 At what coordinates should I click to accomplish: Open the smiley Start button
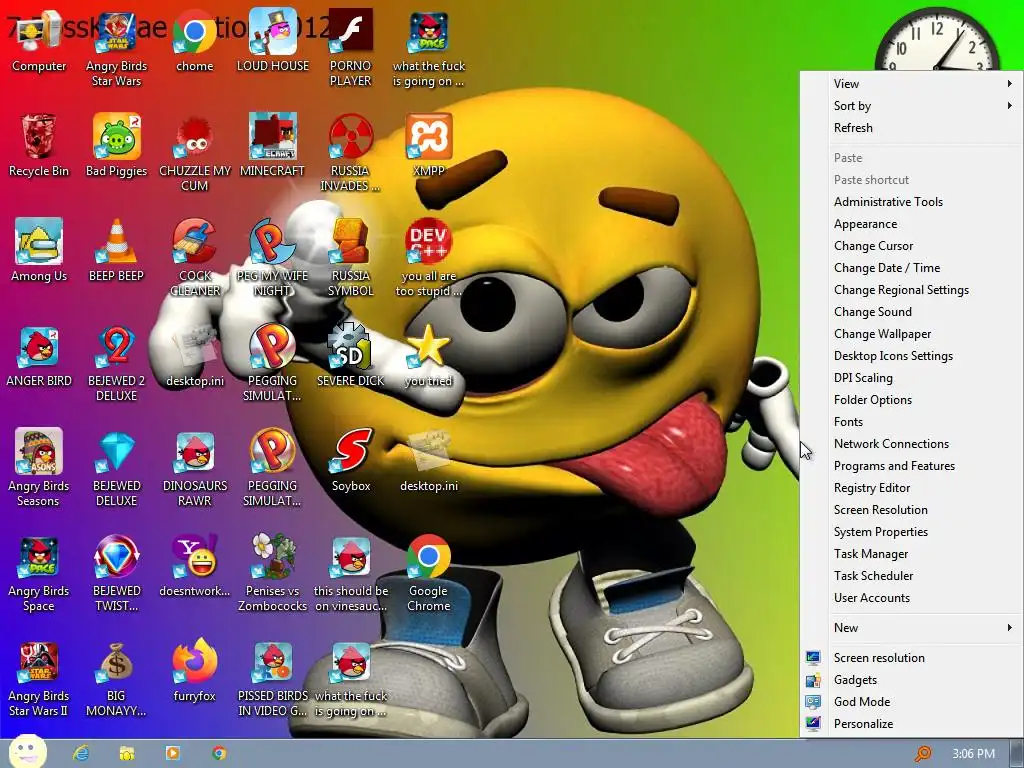(27, 752)
